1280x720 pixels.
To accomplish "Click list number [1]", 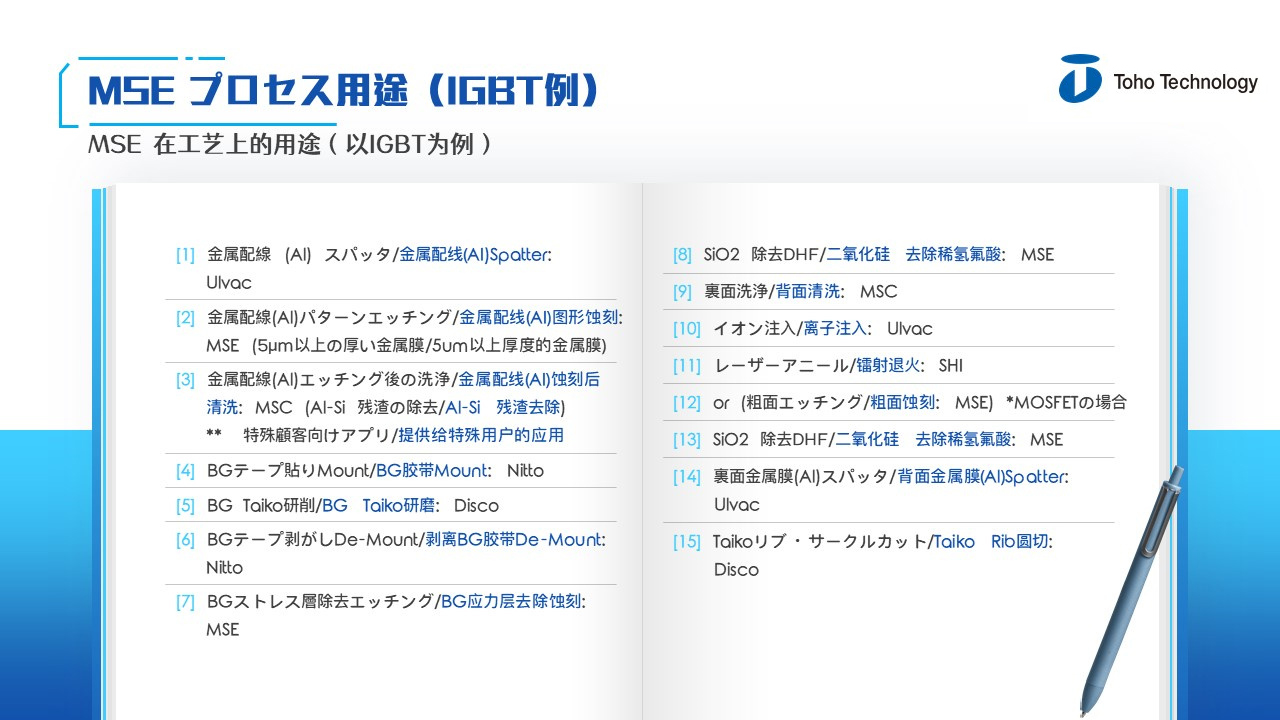I will (x=185, y=255).
